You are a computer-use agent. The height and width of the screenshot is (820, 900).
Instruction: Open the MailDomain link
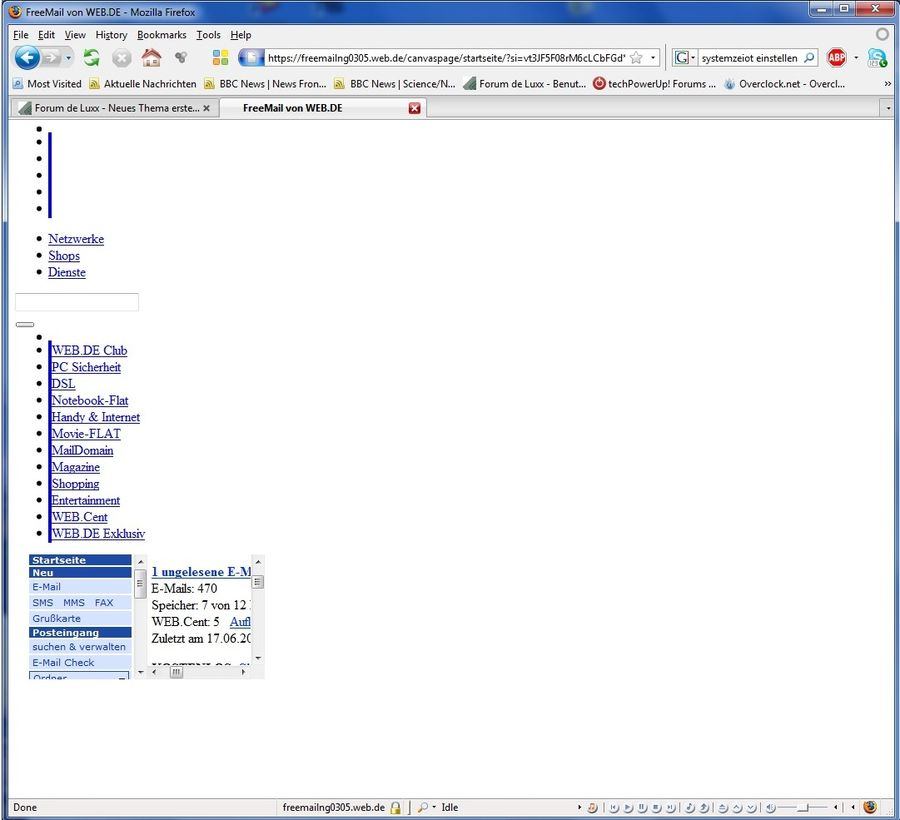[82, 450]
